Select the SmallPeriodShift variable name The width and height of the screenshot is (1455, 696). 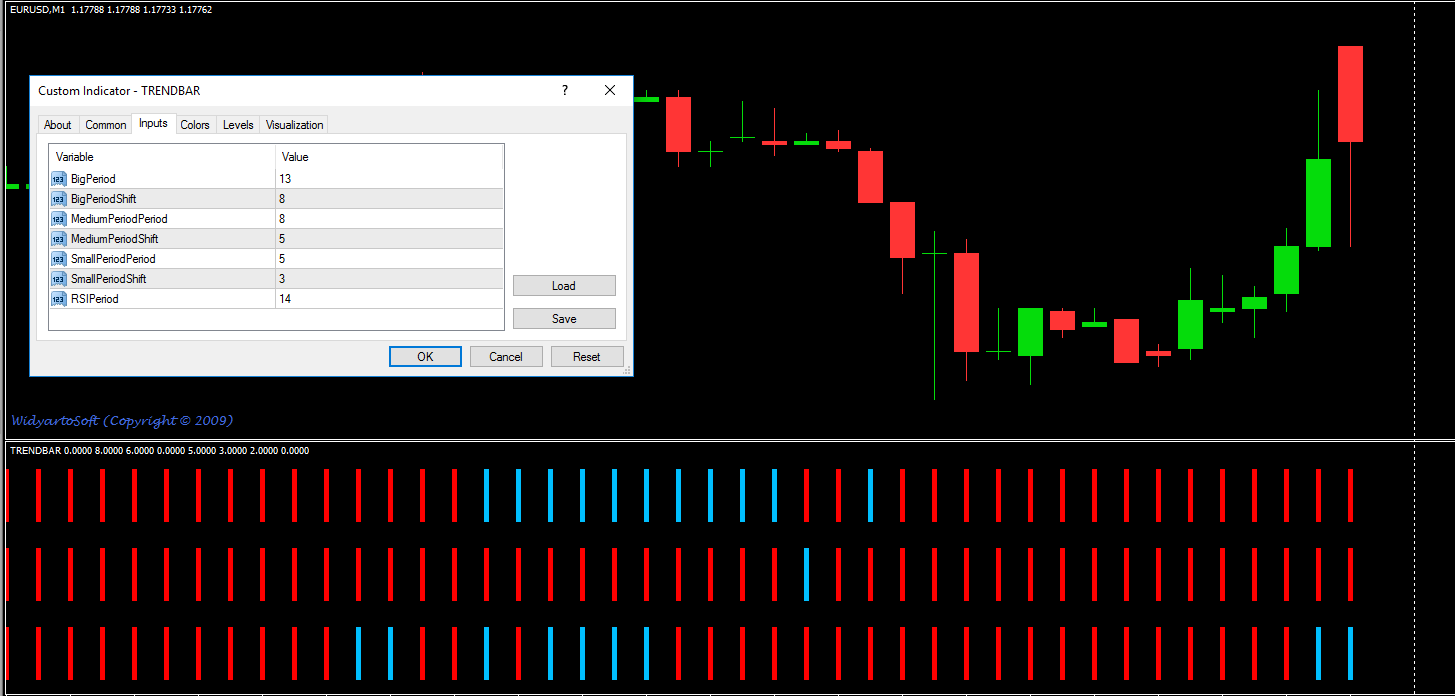[109, 279]
